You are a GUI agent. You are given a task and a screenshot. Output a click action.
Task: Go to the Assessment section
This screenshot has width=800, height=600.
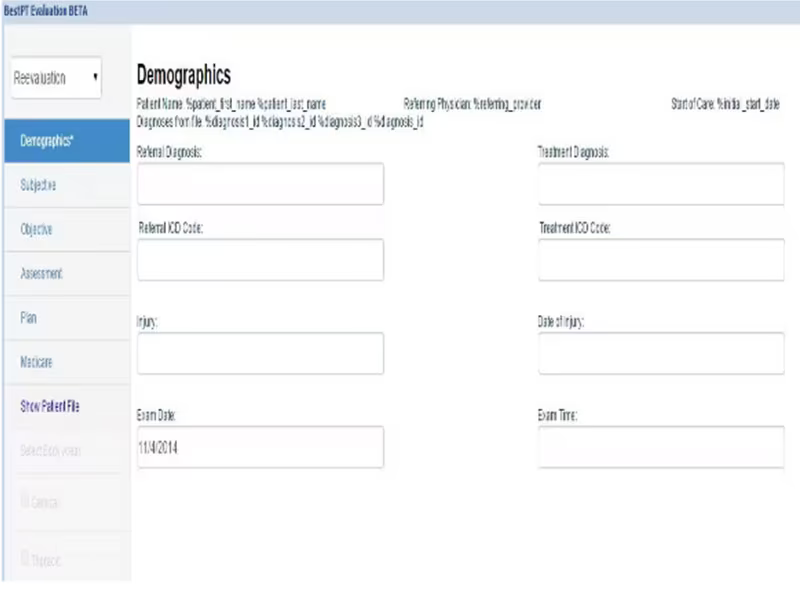[67, 274]
